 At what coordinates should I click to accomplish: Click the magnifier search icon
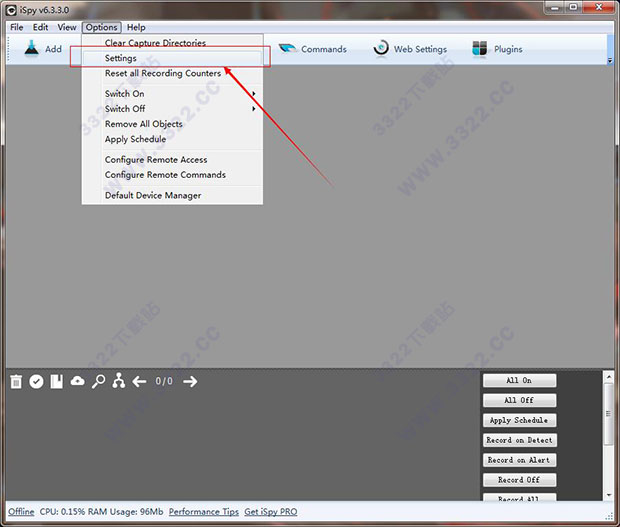tap(98, 382)
